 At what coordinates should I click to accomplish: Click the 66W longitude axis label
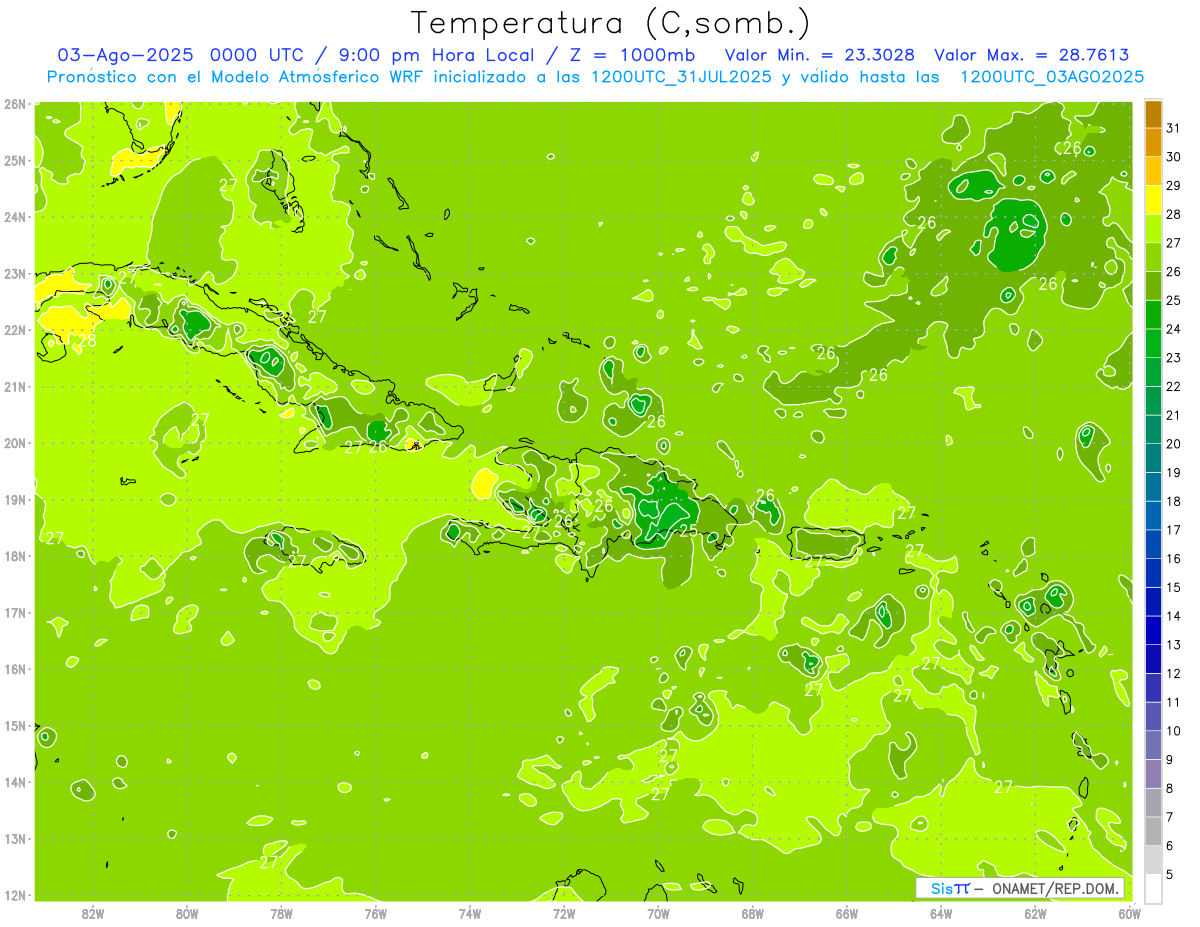[847, 914]
